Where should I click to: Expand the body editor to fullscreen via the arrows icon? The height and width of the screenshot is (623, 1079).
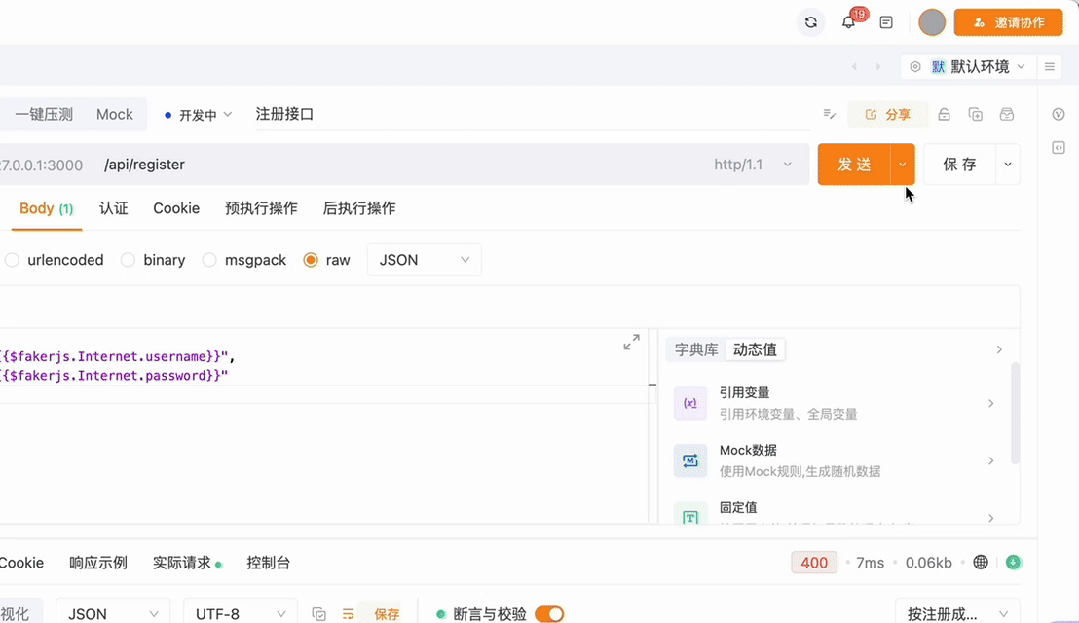[x=631, y=341]
